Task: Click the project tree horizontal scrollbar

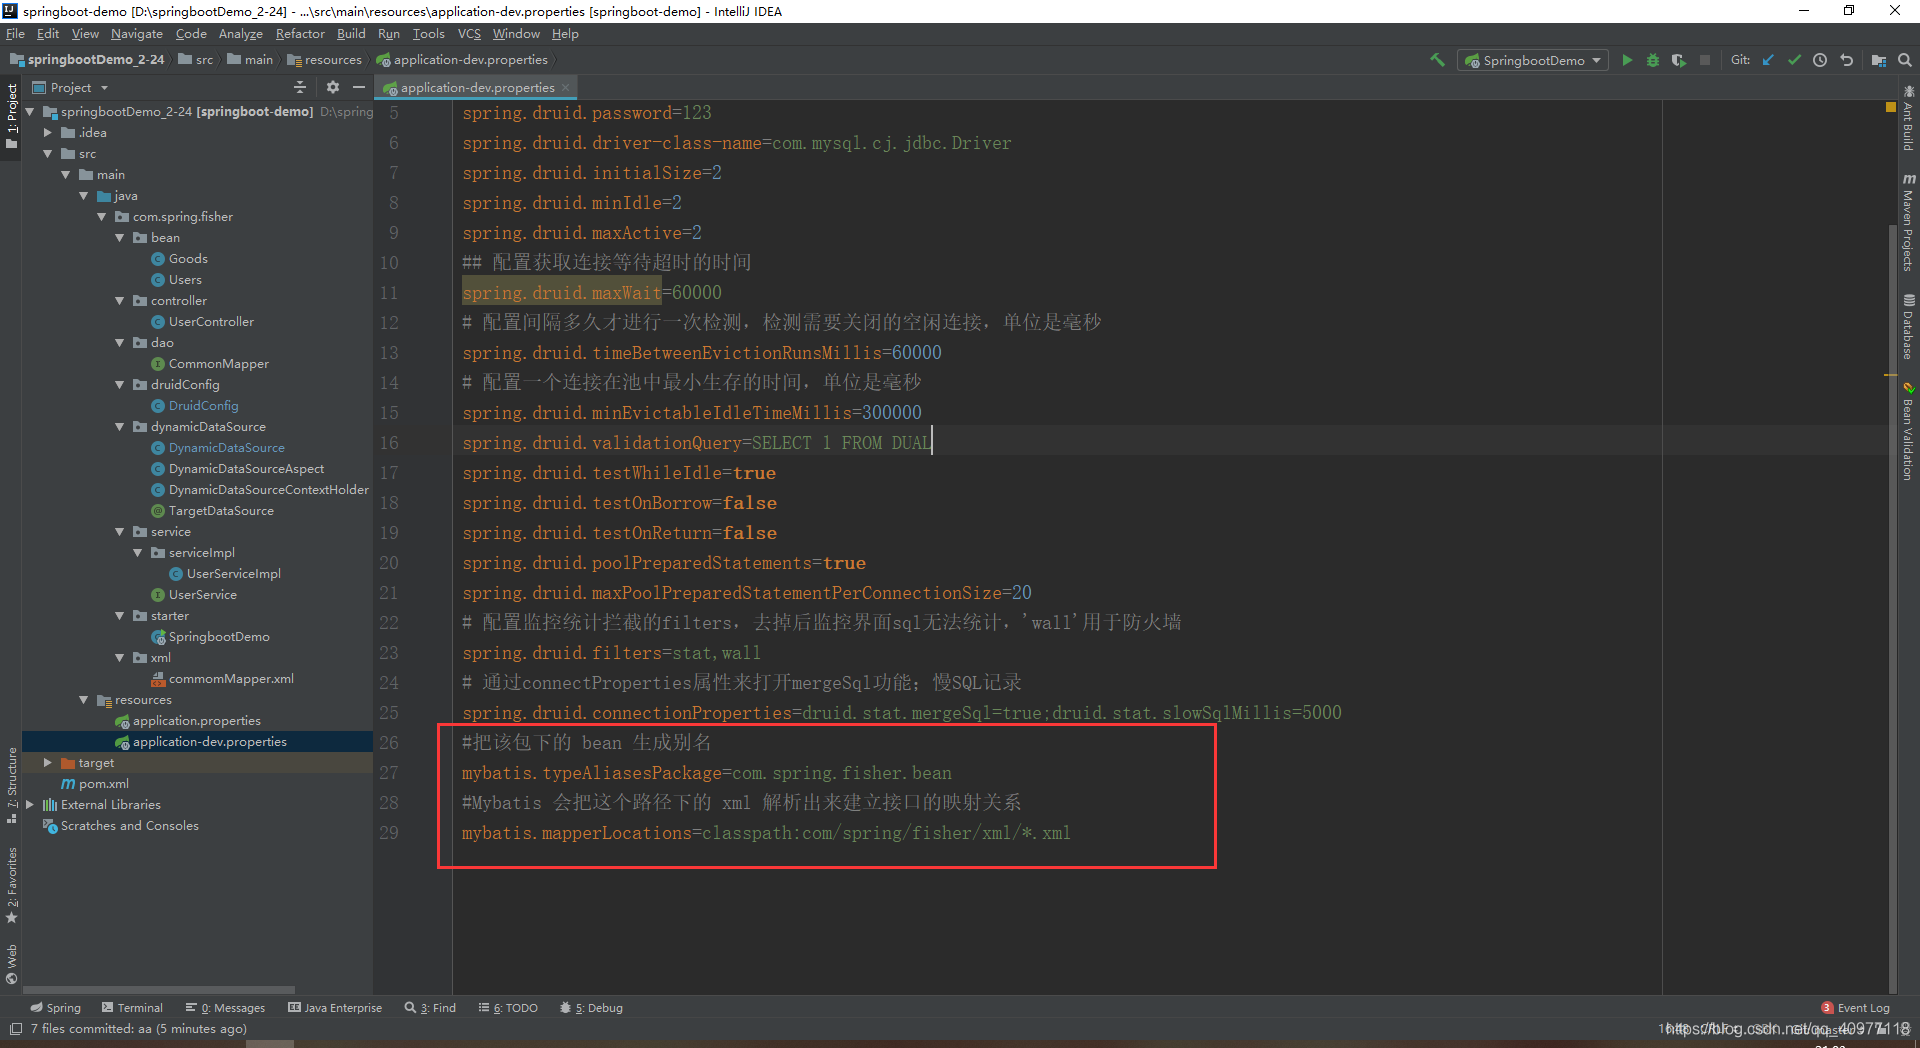Action: tap(160, 990)
